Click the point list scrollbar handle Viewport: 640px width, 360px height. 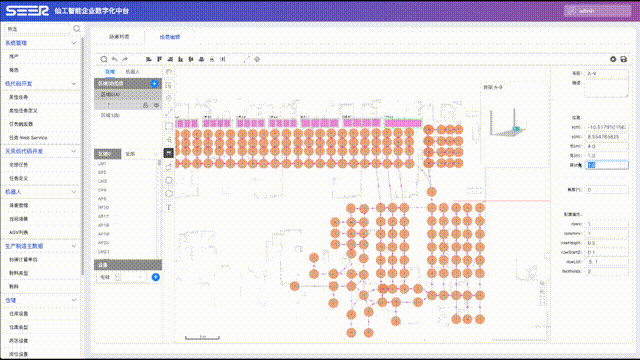tap(160, 163)
